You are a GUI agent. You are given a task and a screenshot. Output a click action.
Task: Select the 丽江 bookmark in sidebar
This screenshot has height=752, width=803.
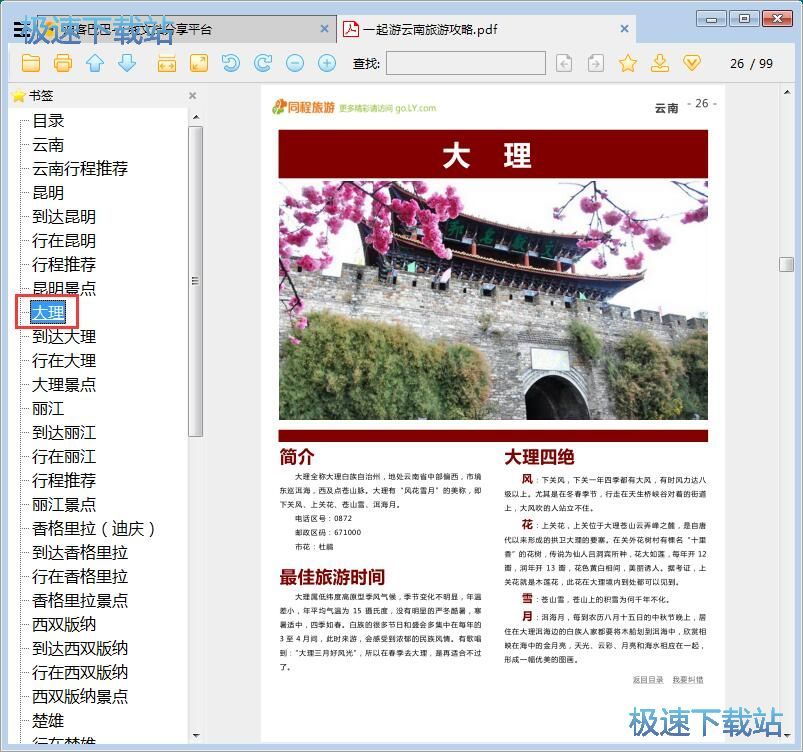46,408
